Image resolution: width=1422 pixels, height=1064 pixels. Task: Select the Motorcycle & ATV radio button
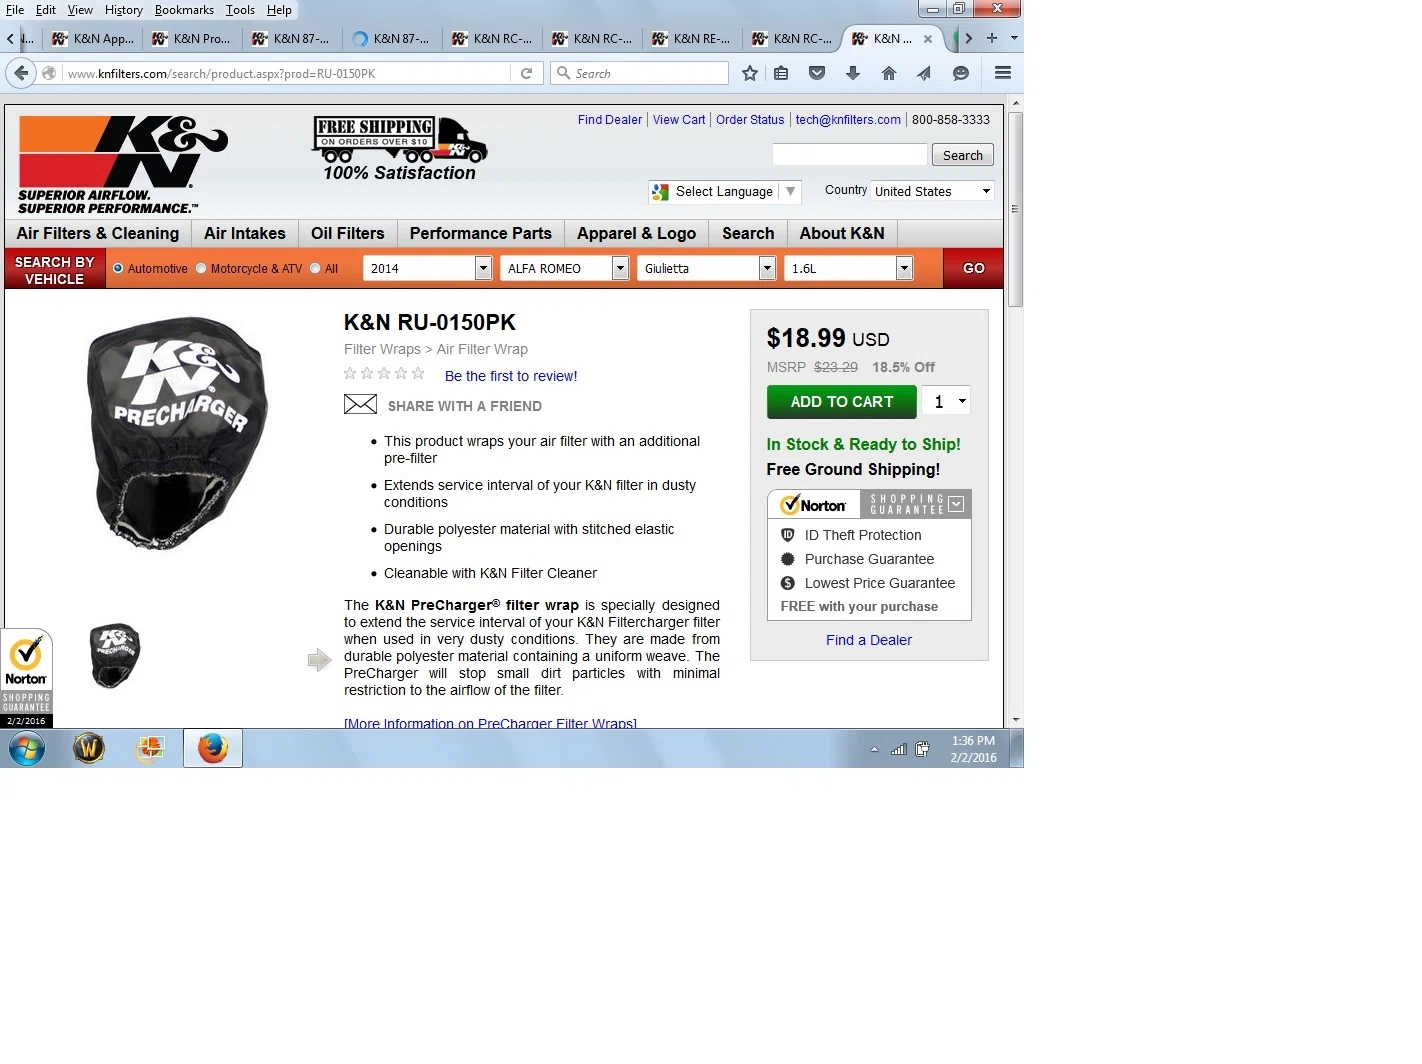(x=201, y=268)
